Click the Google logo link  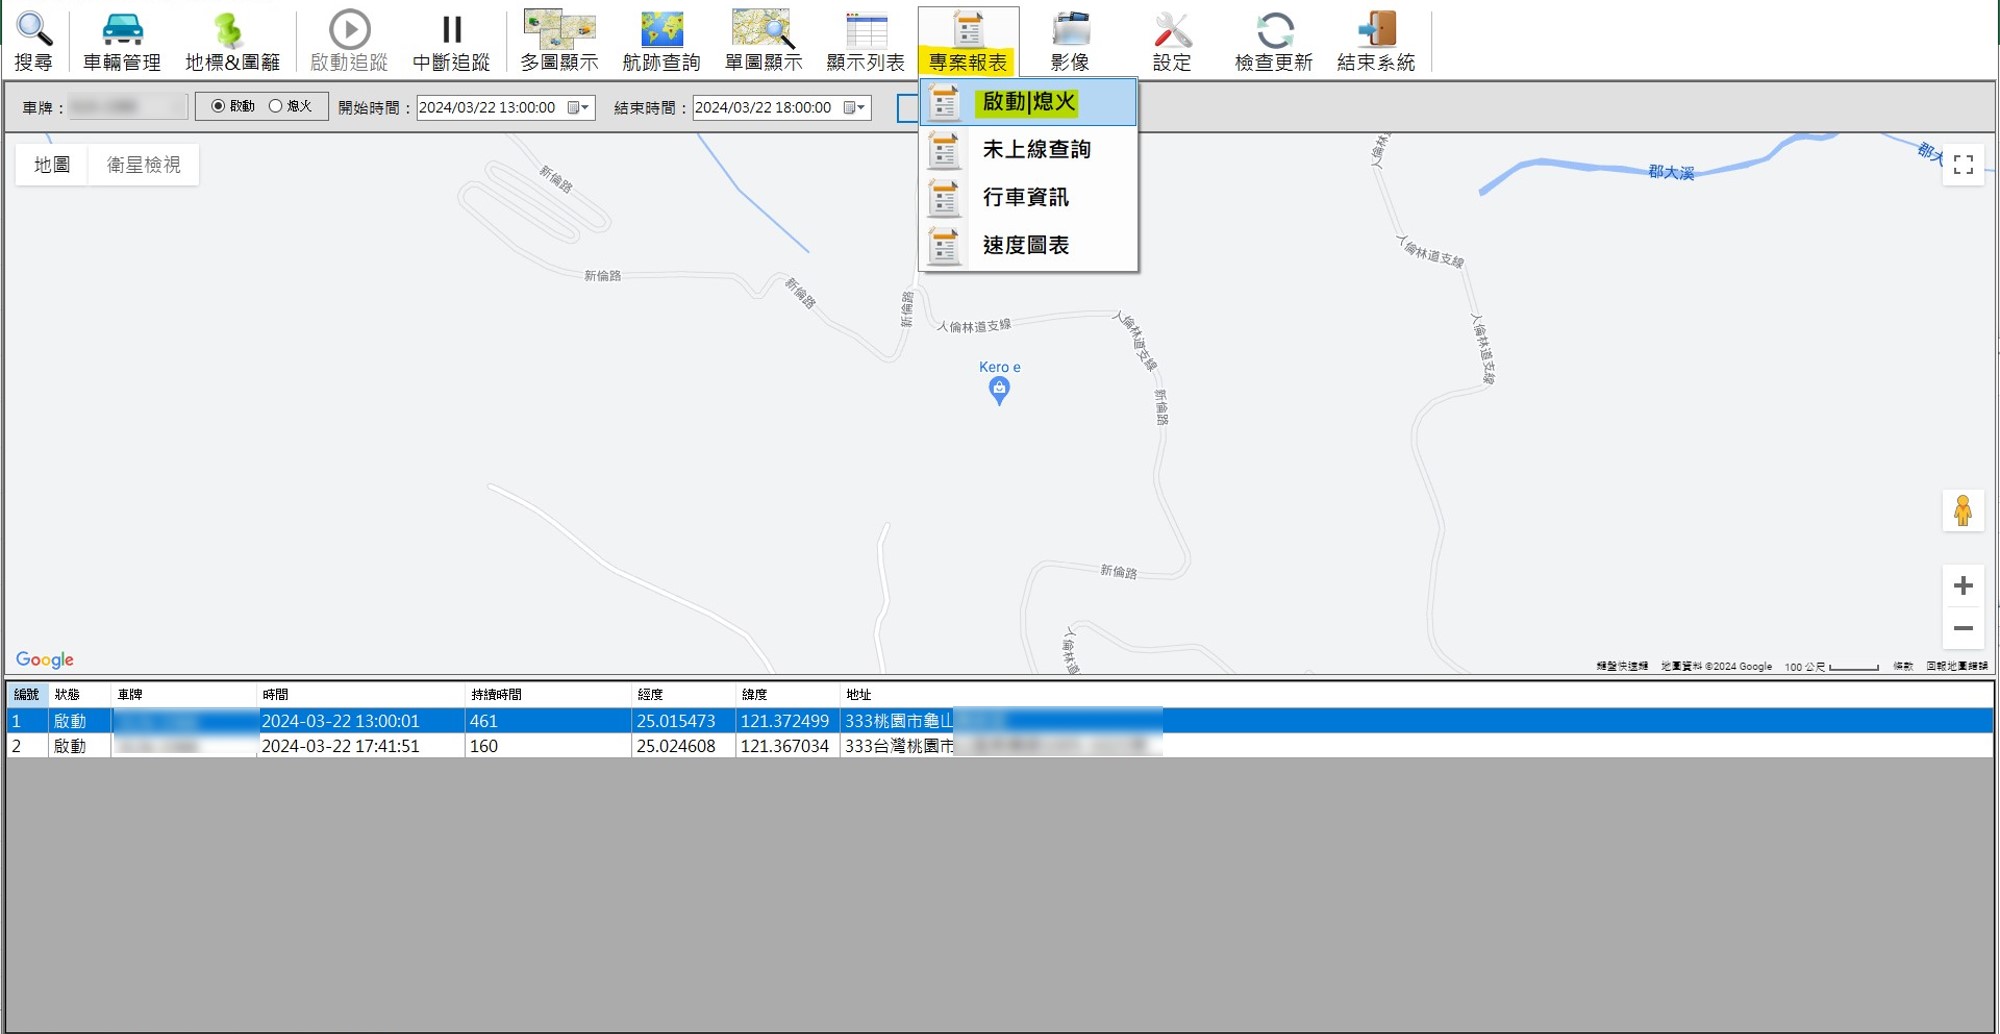(45, 660)
